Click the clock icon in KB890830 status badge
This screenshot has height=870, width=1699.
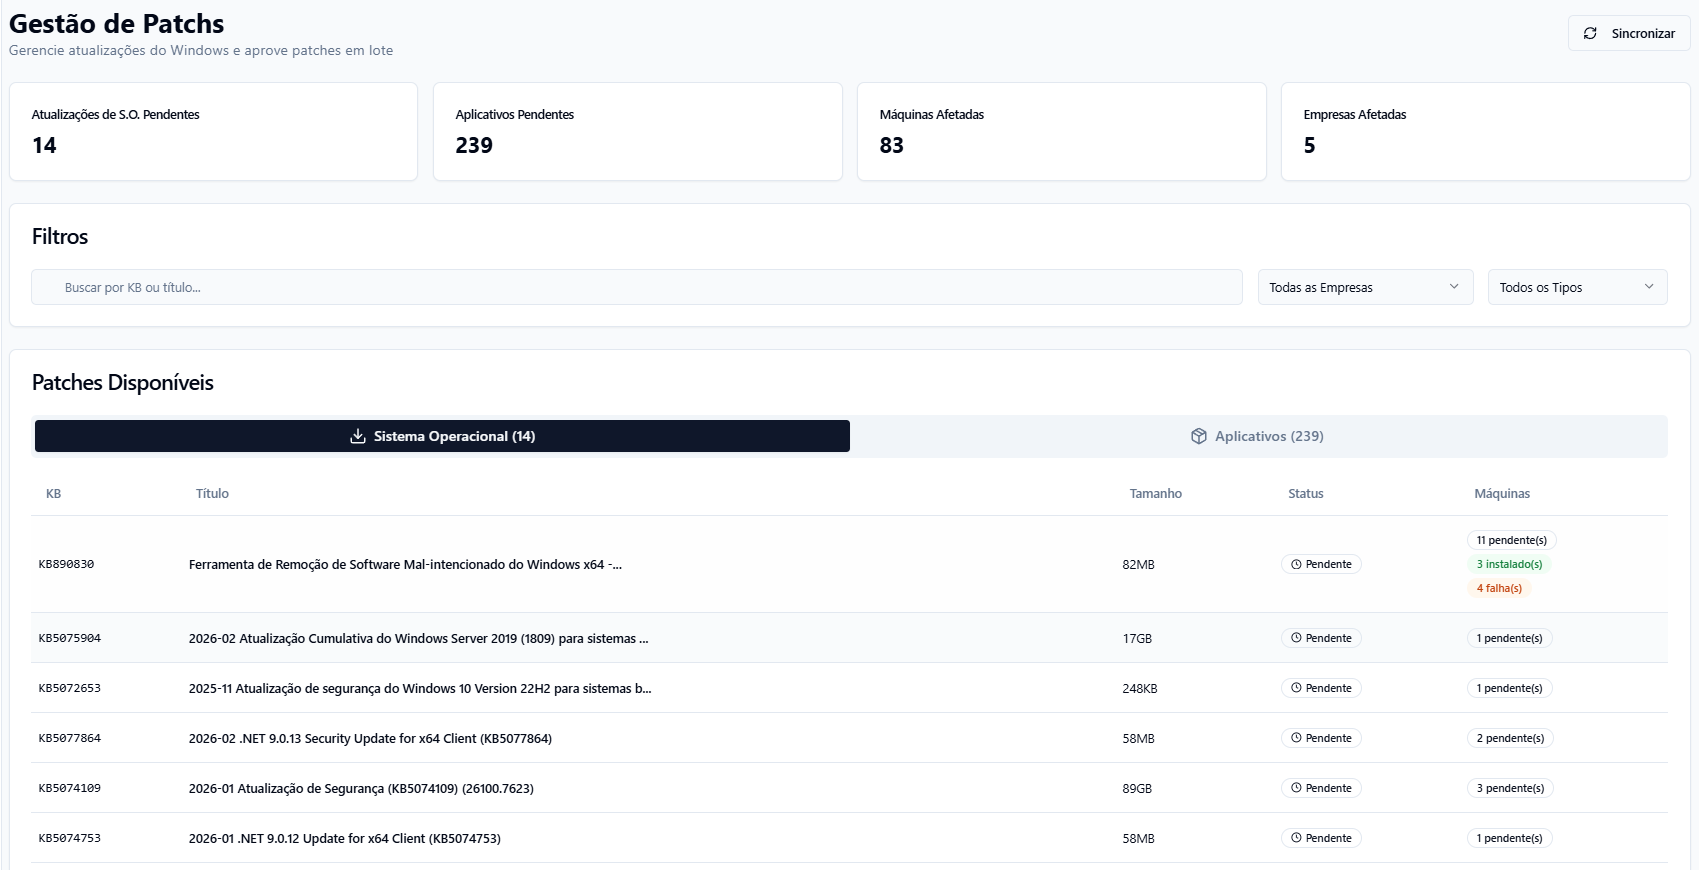[x=1296, y=565]
